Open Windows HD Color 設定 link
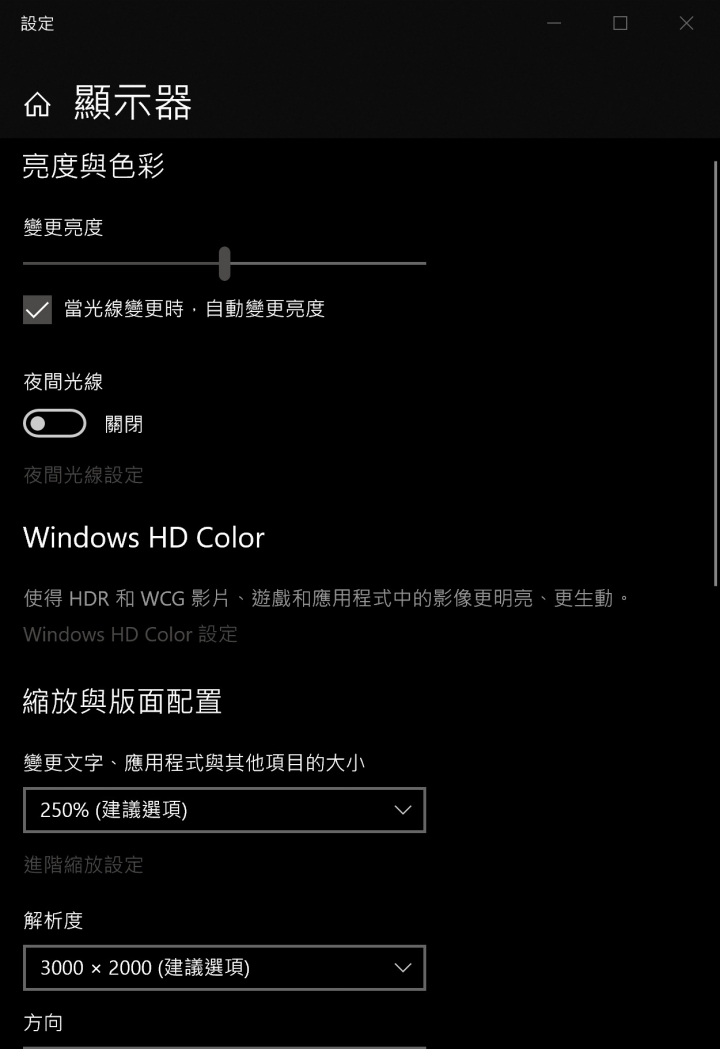The width and height of the screenshot is (720, 1049). [x=130, y=634]
